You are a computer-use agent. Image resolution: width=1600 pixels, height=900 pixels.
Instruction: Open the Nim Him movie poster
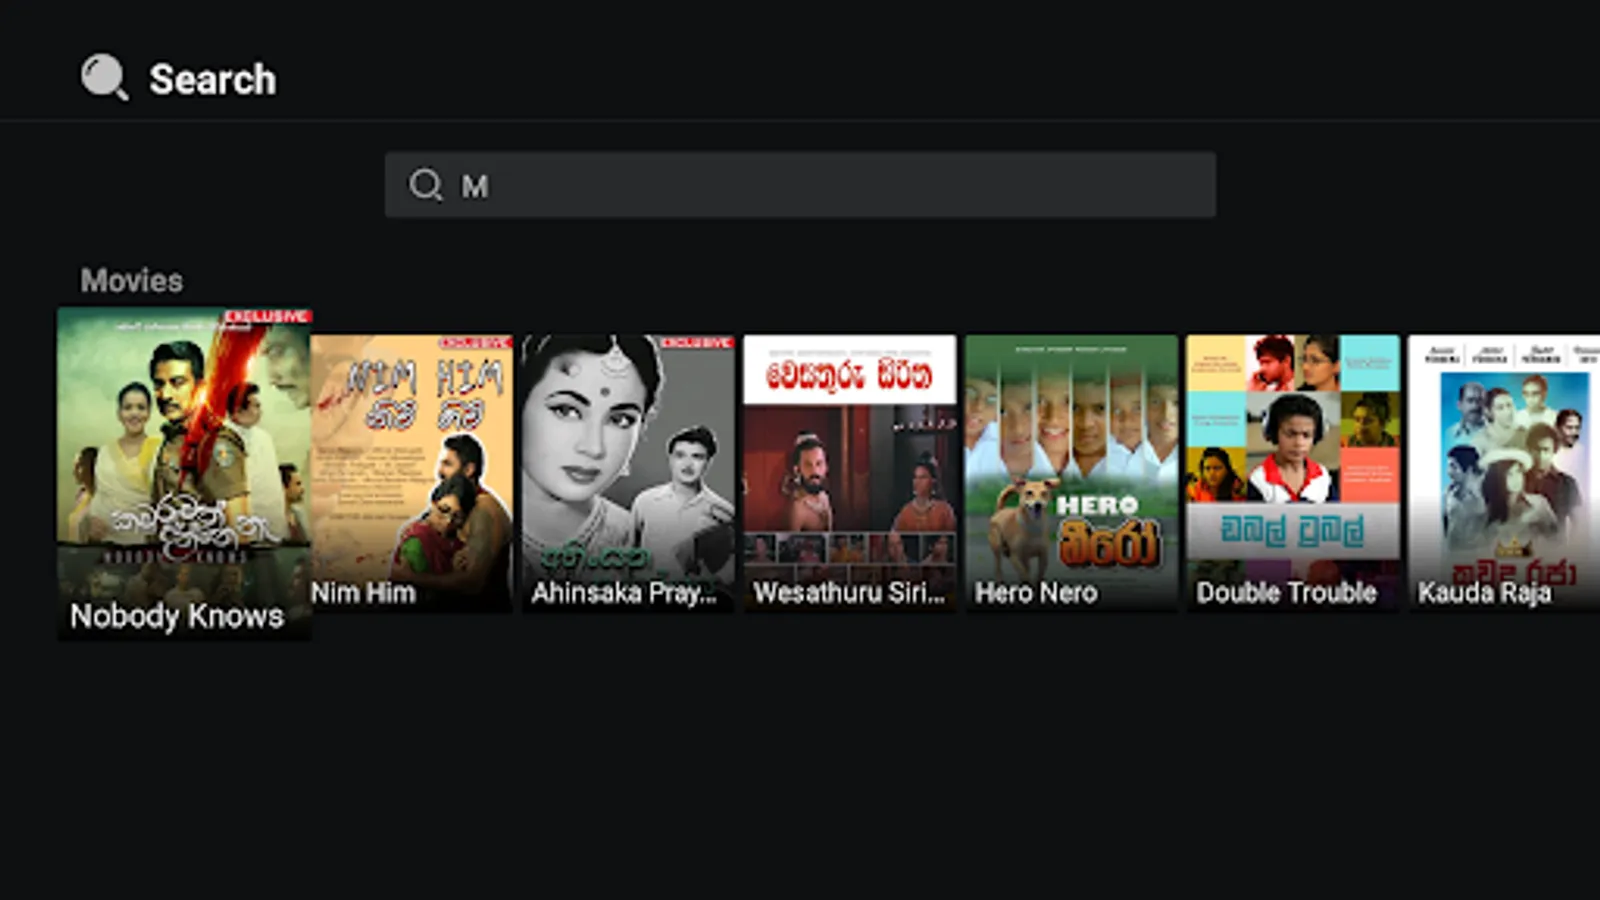(x=412, y=473)
